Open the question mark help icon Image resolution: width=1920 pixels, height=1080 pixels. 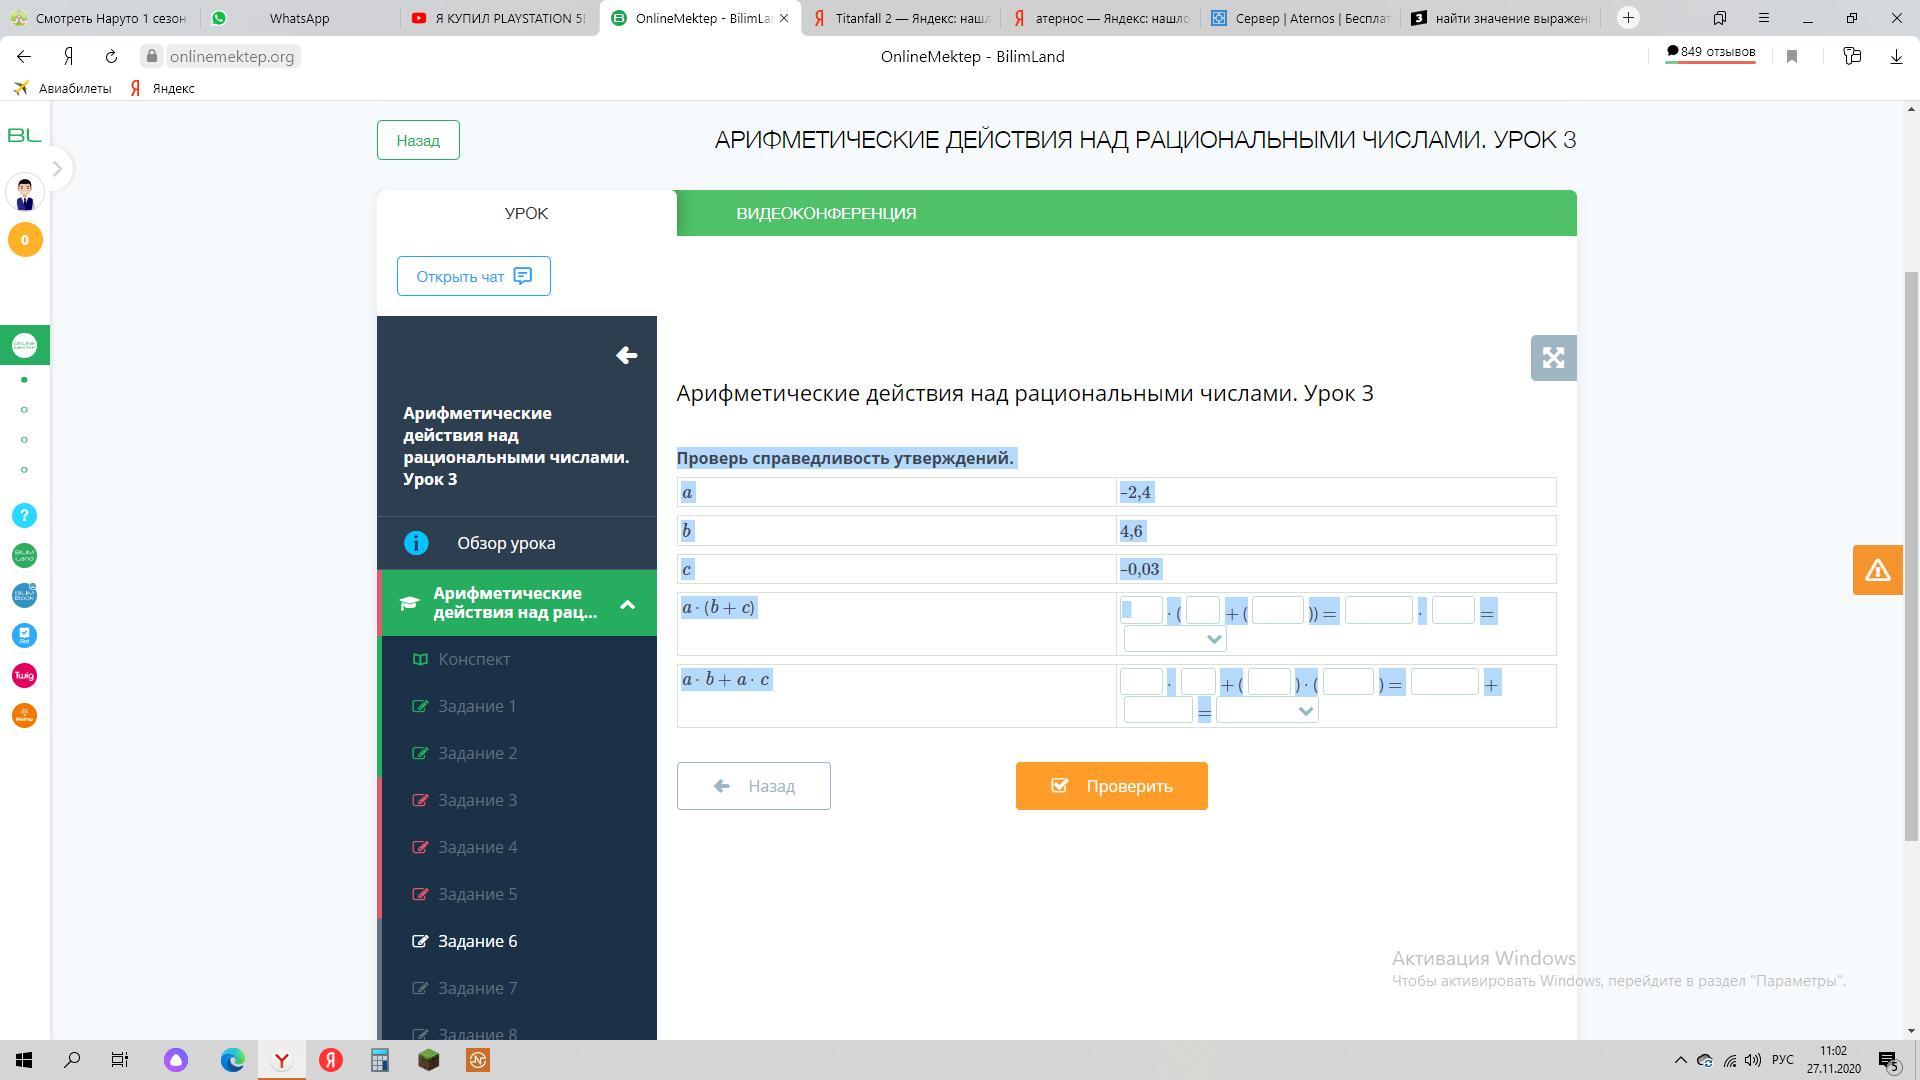coord(25,515)
